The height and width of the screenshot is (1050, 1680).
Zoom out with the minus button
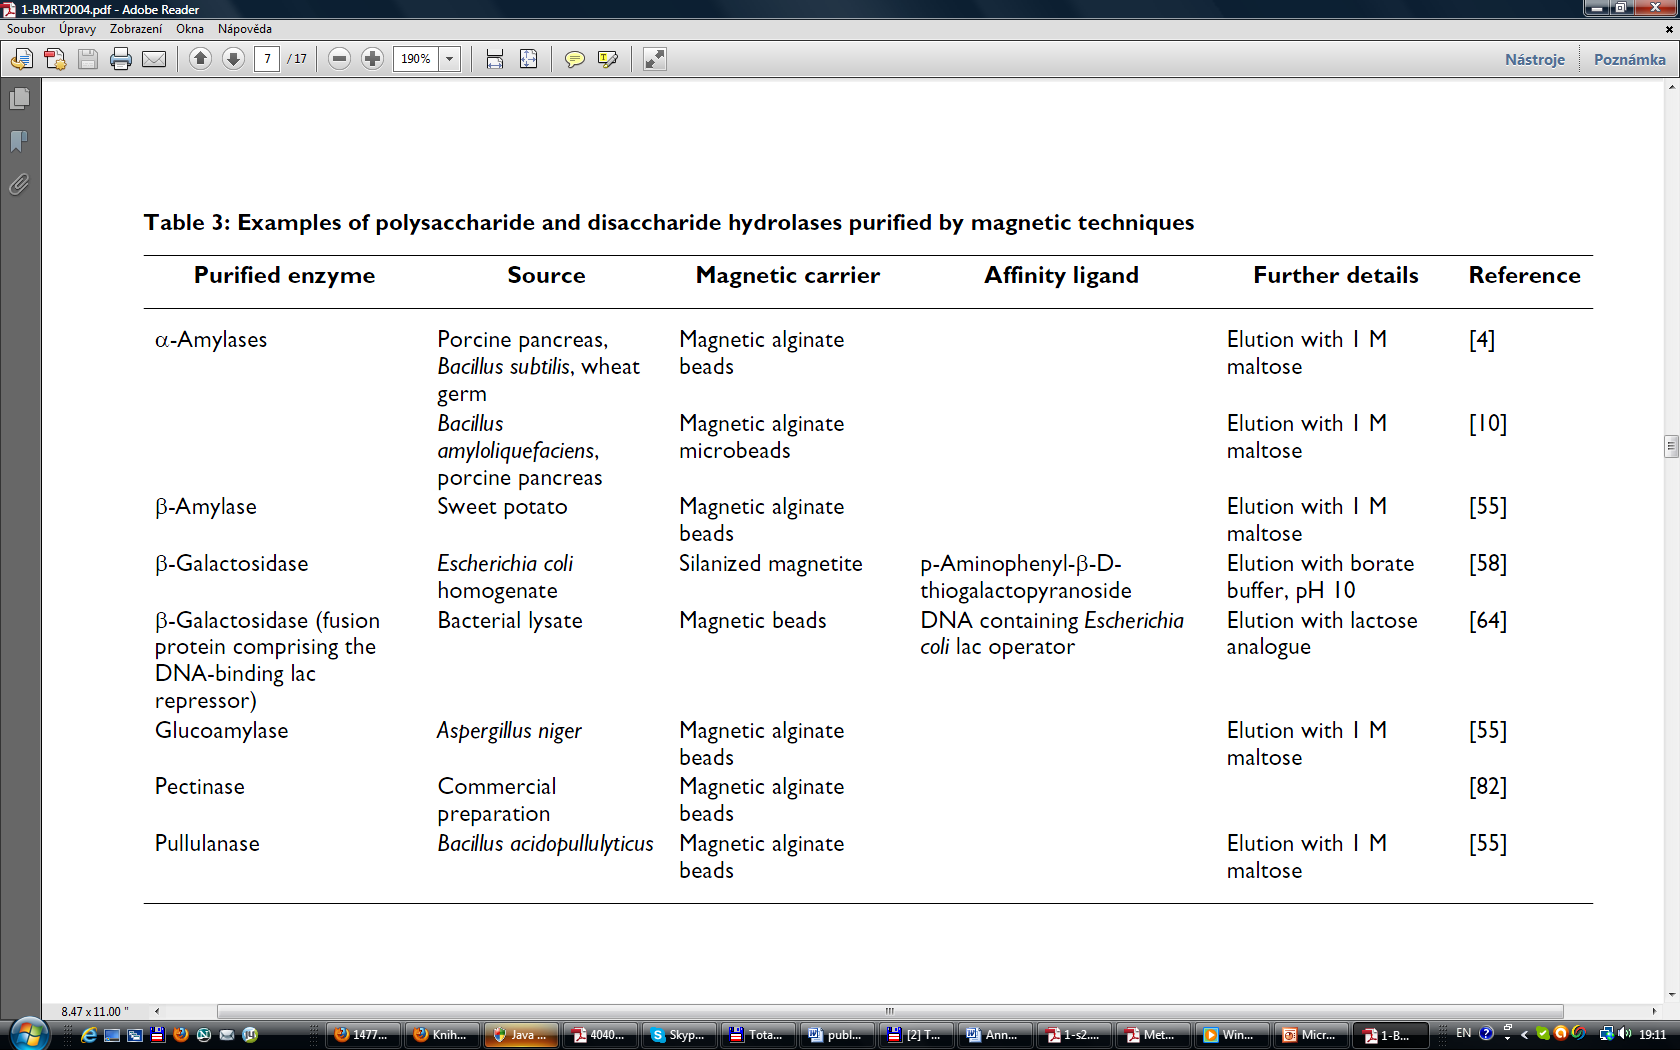(340, 59)
